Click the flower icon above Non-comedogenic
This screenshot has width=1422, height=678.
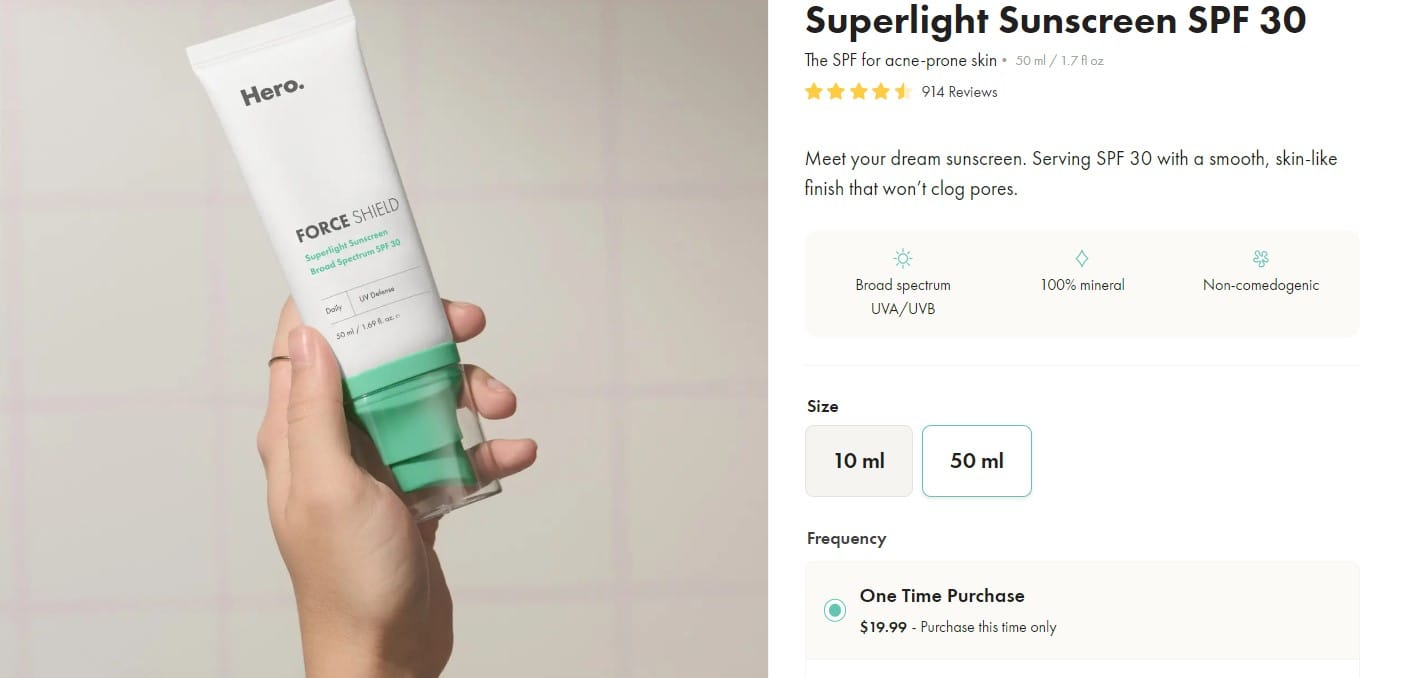pyautogui.click(x=1260, y=258)
